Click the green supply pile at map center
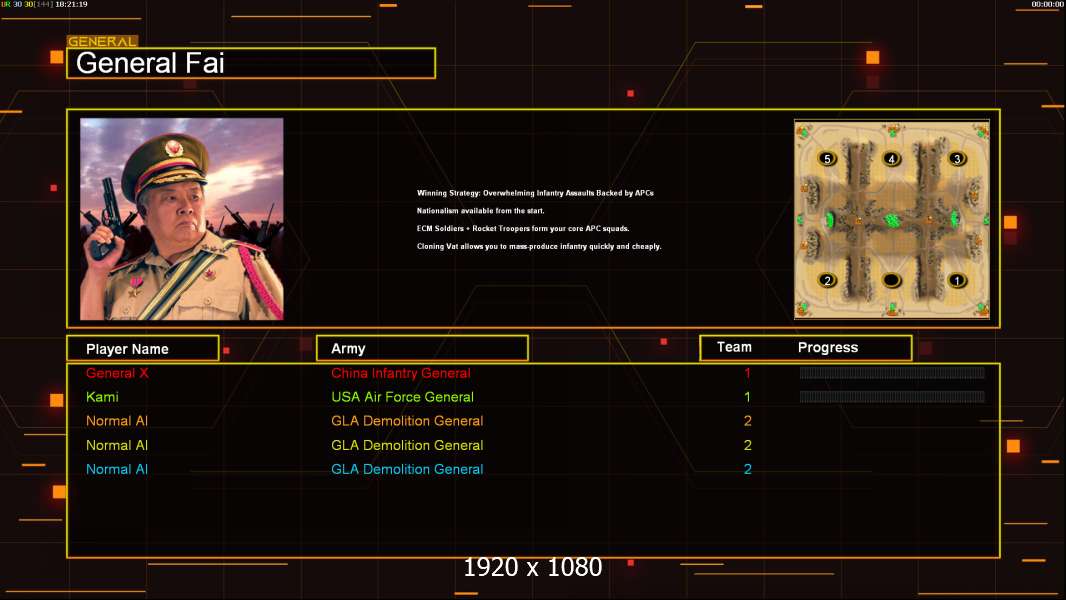Image resolution: width=1066 pixels, height=600 pixels. pos(892,220)
